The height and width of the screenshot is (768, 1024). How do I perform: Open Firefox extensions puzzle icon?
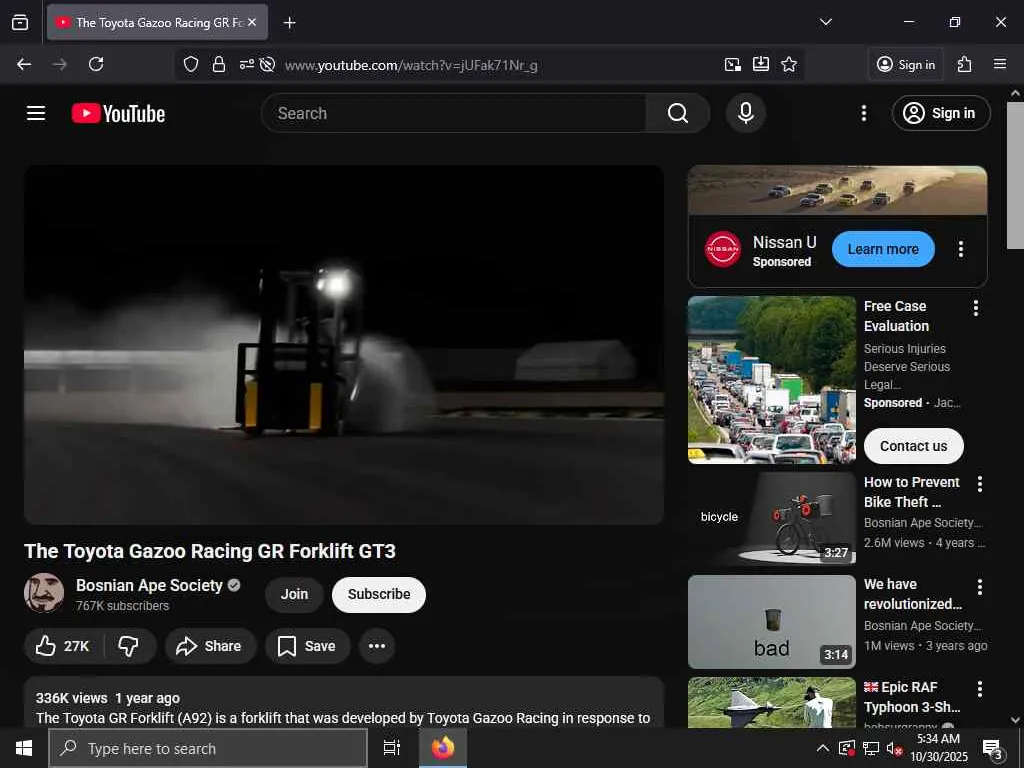[965, 65]
